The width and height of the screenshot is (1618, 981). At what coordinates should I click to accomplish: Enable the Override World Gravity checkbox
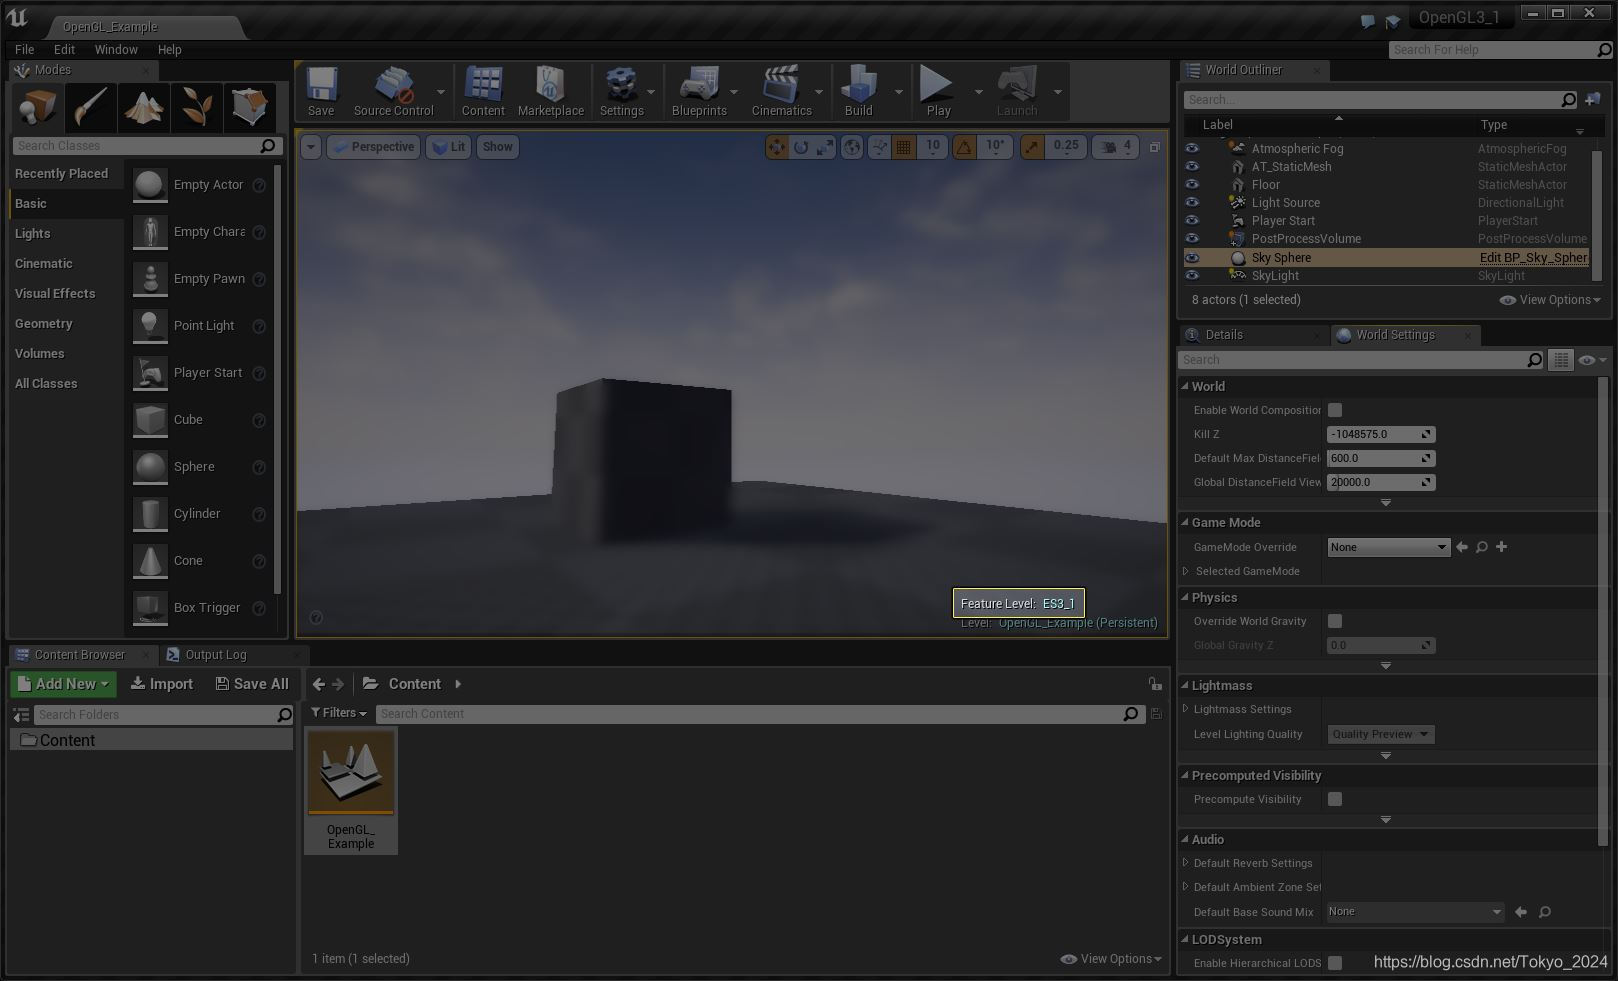(1335, 621)
